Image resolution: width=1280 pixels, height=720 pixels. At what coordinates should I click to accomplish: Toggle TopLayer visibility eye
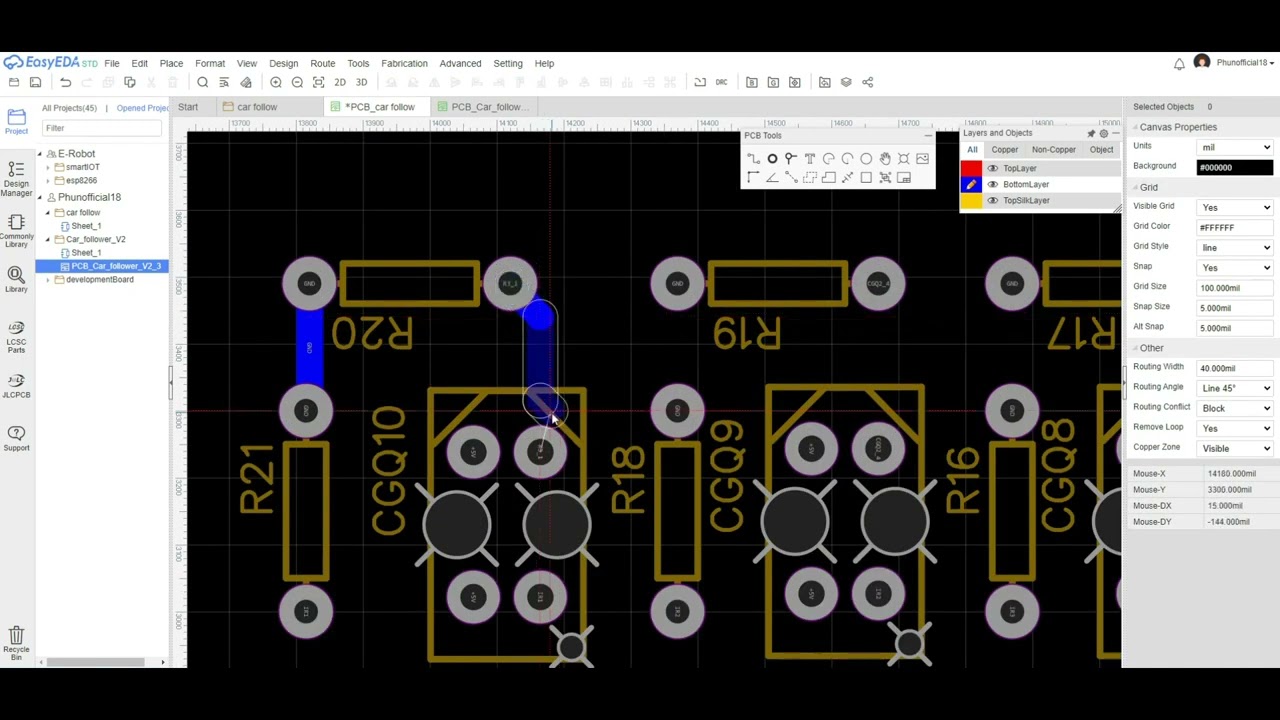[x=992, y=168]
